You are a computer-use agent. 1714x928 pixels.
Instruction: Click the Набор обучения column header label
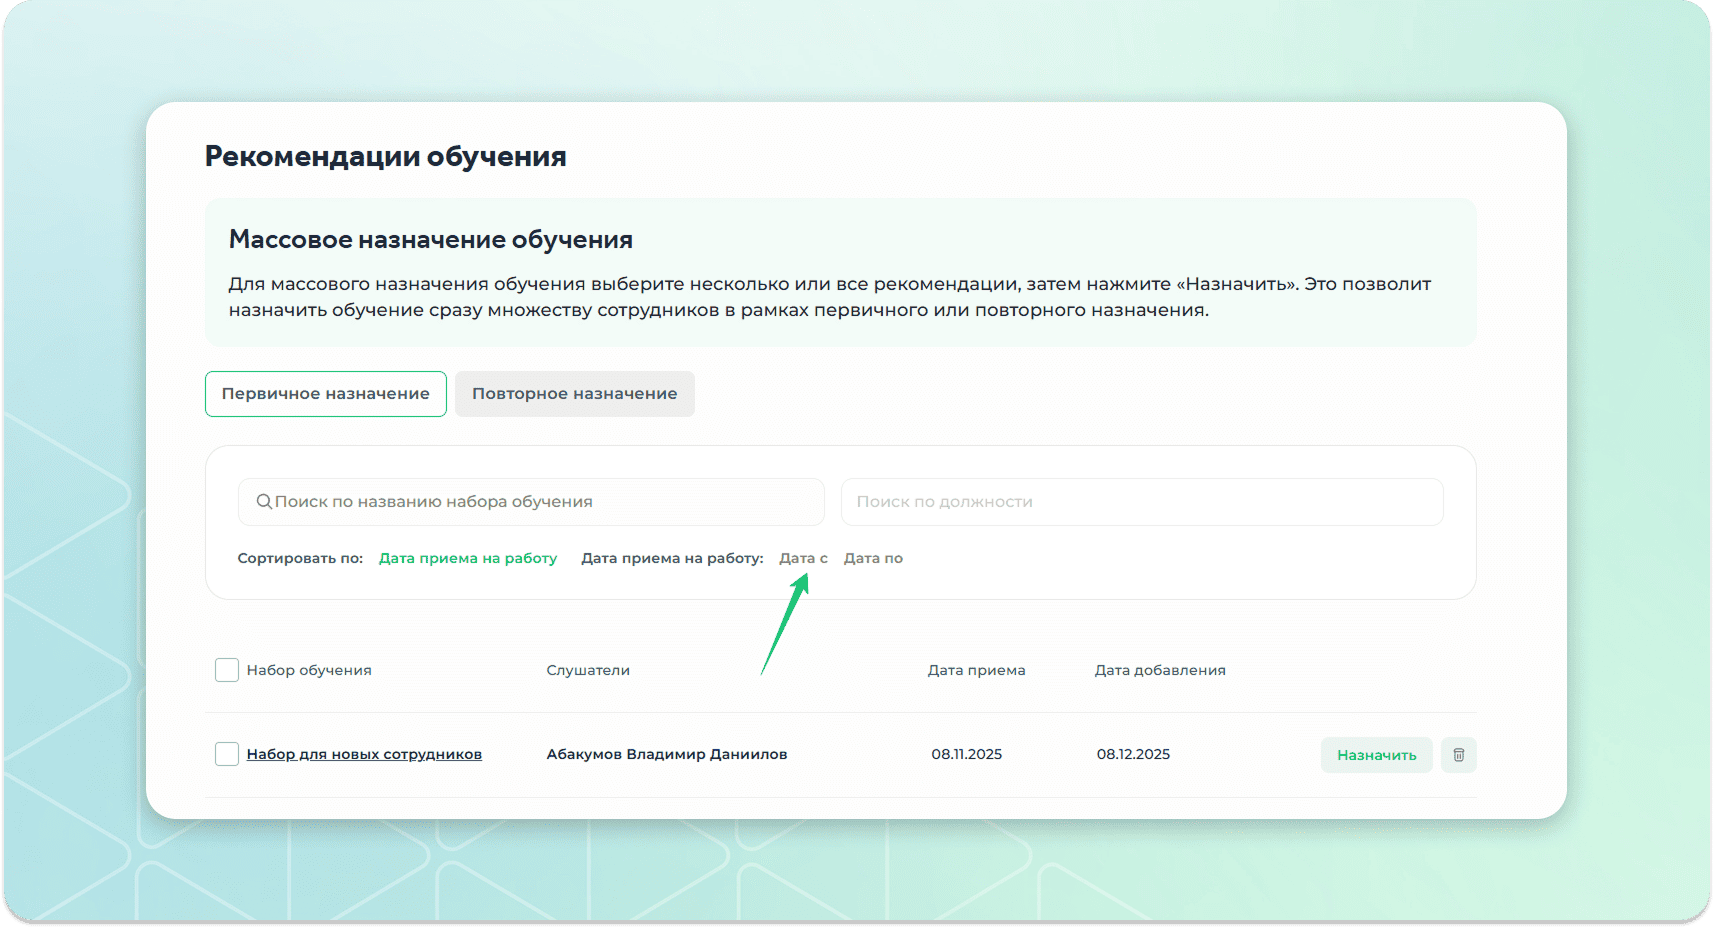[x=309, y=670]
